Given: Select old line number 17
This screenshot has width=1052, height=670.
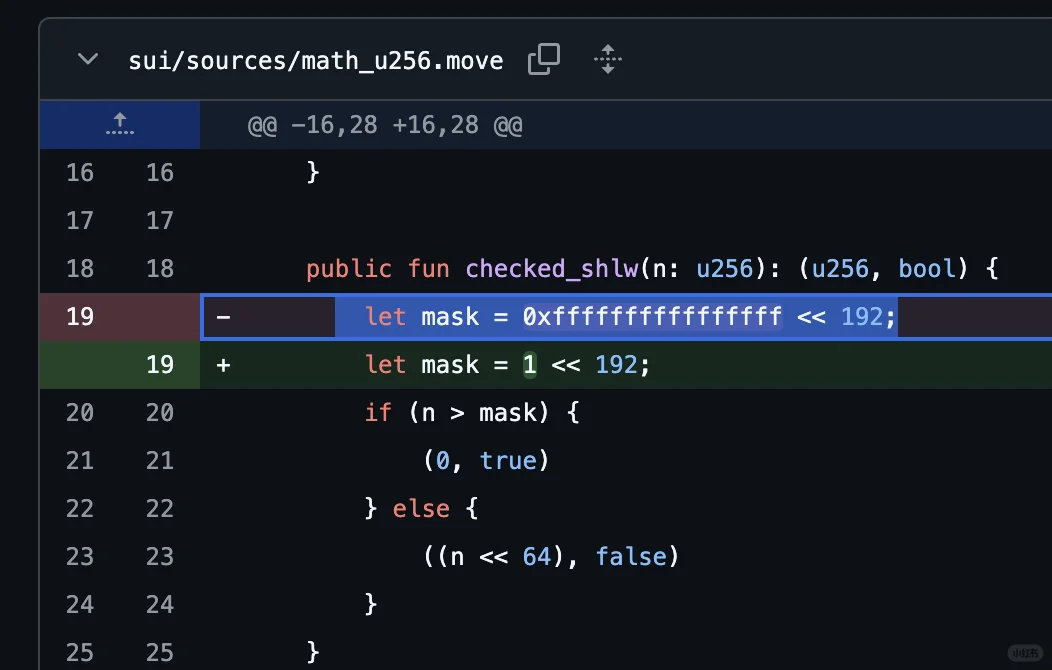Looking at the screenshot, I should [x=80, y=221].
